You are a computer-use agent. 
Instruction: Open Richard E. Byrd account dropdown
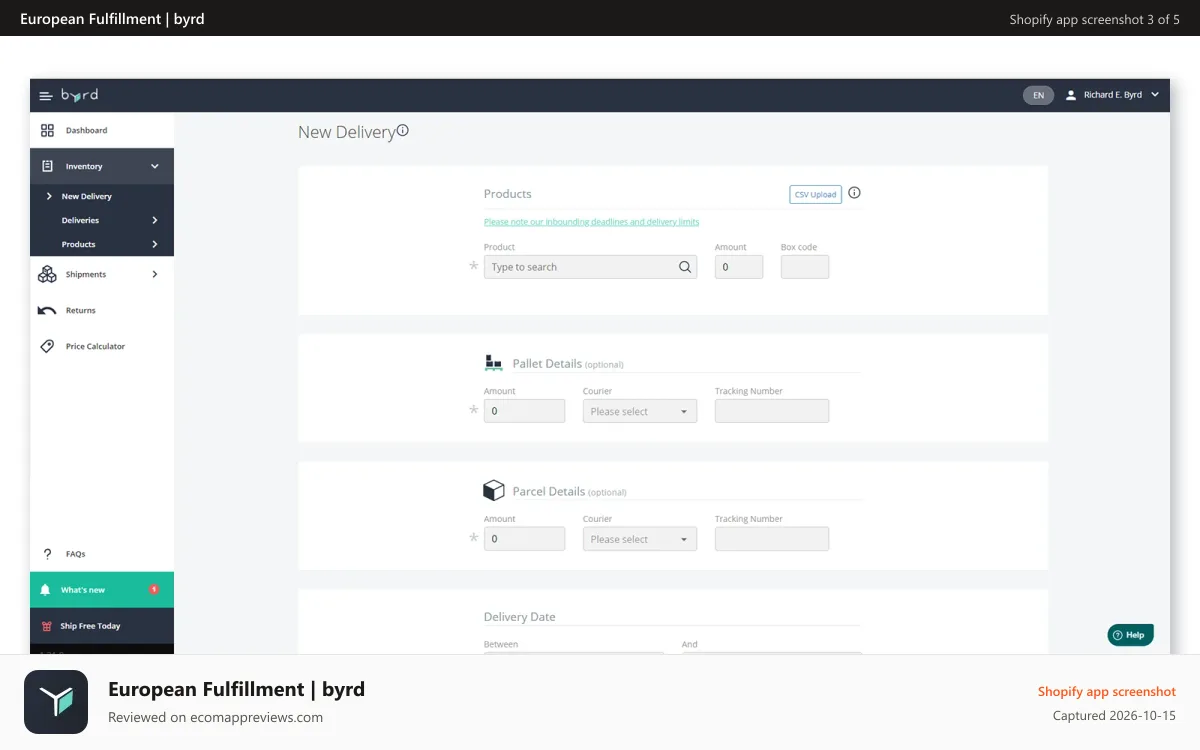pyautogui.click(x=1112, y=95)
